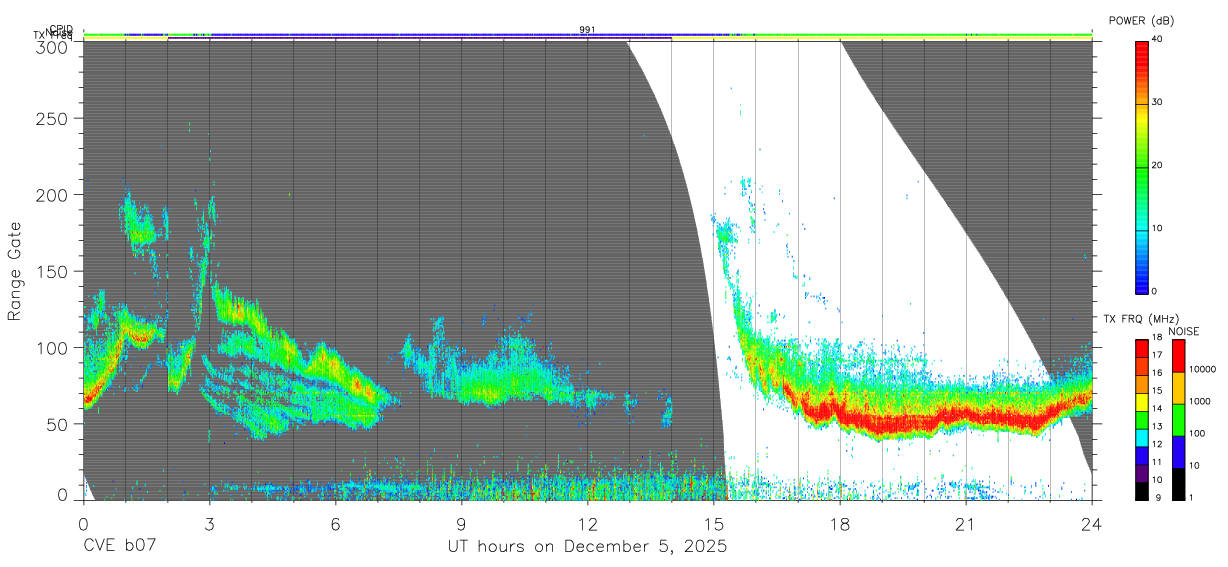Click the range gate 300 tick label
The image size is (1228, 567).
[52, 46]
